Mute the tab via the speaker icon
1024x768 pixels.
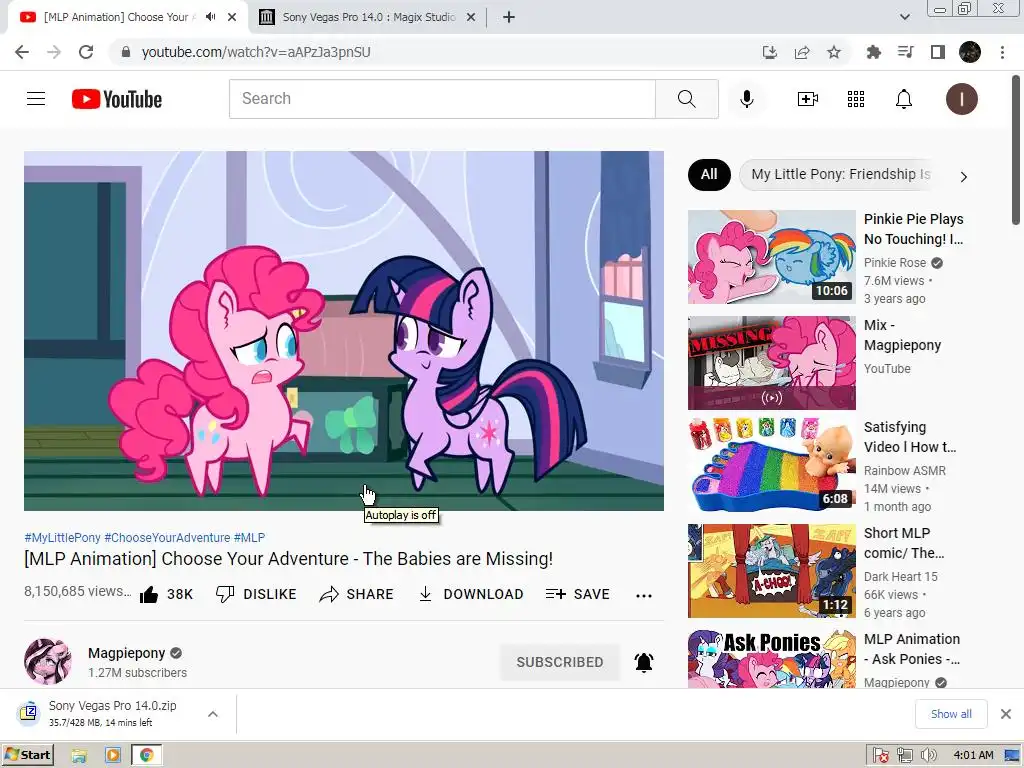point(210,17)
